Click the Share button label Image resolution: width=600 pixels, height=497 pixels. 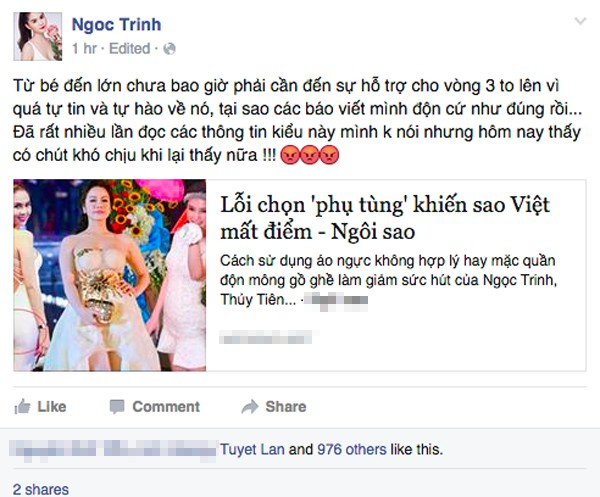click(x=286, y=406)
